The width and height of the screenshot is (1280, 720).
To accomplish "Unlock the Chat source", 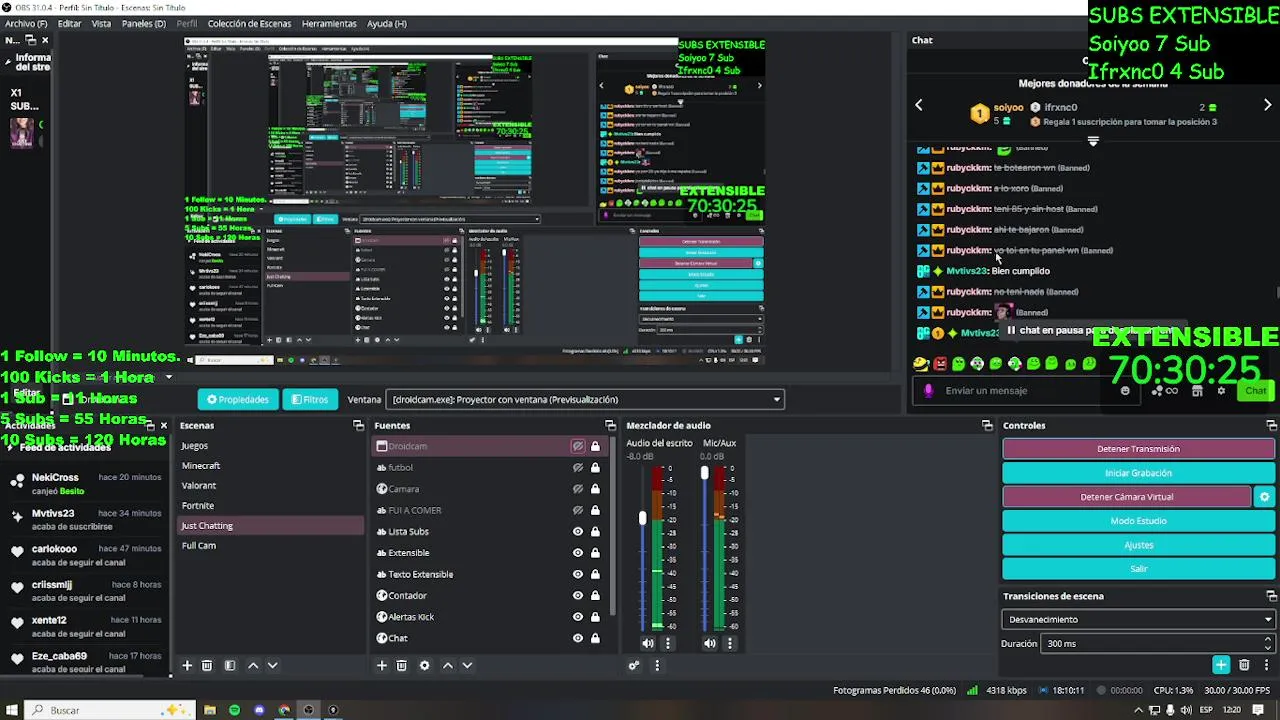I will pyautogui.click(x=595, y=638).
